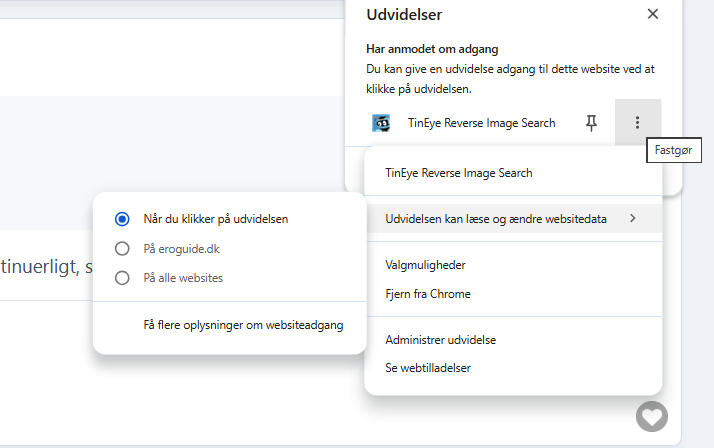
Task: Close the Udvidelser panel
Action: tap(653, 14)
